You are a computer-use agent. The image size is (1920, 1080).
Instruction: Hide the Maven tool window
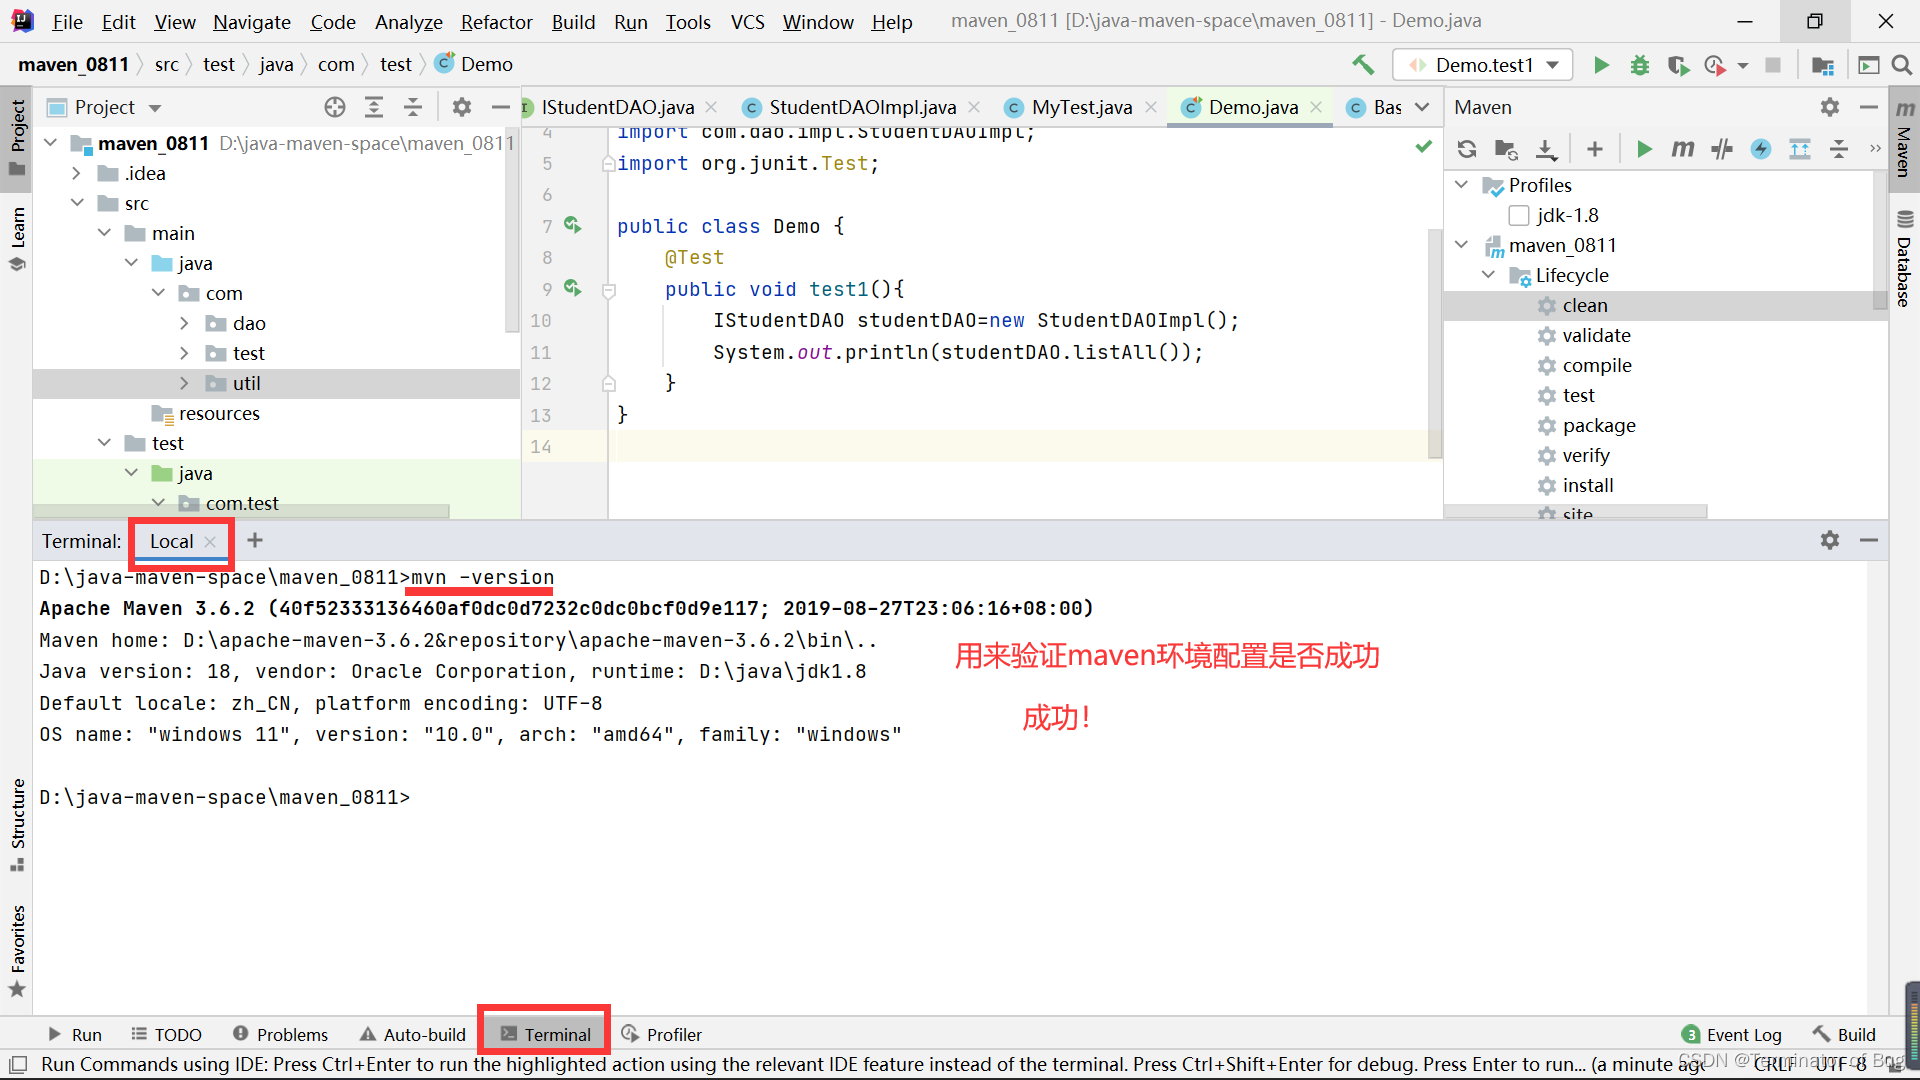click(1868, 107)
